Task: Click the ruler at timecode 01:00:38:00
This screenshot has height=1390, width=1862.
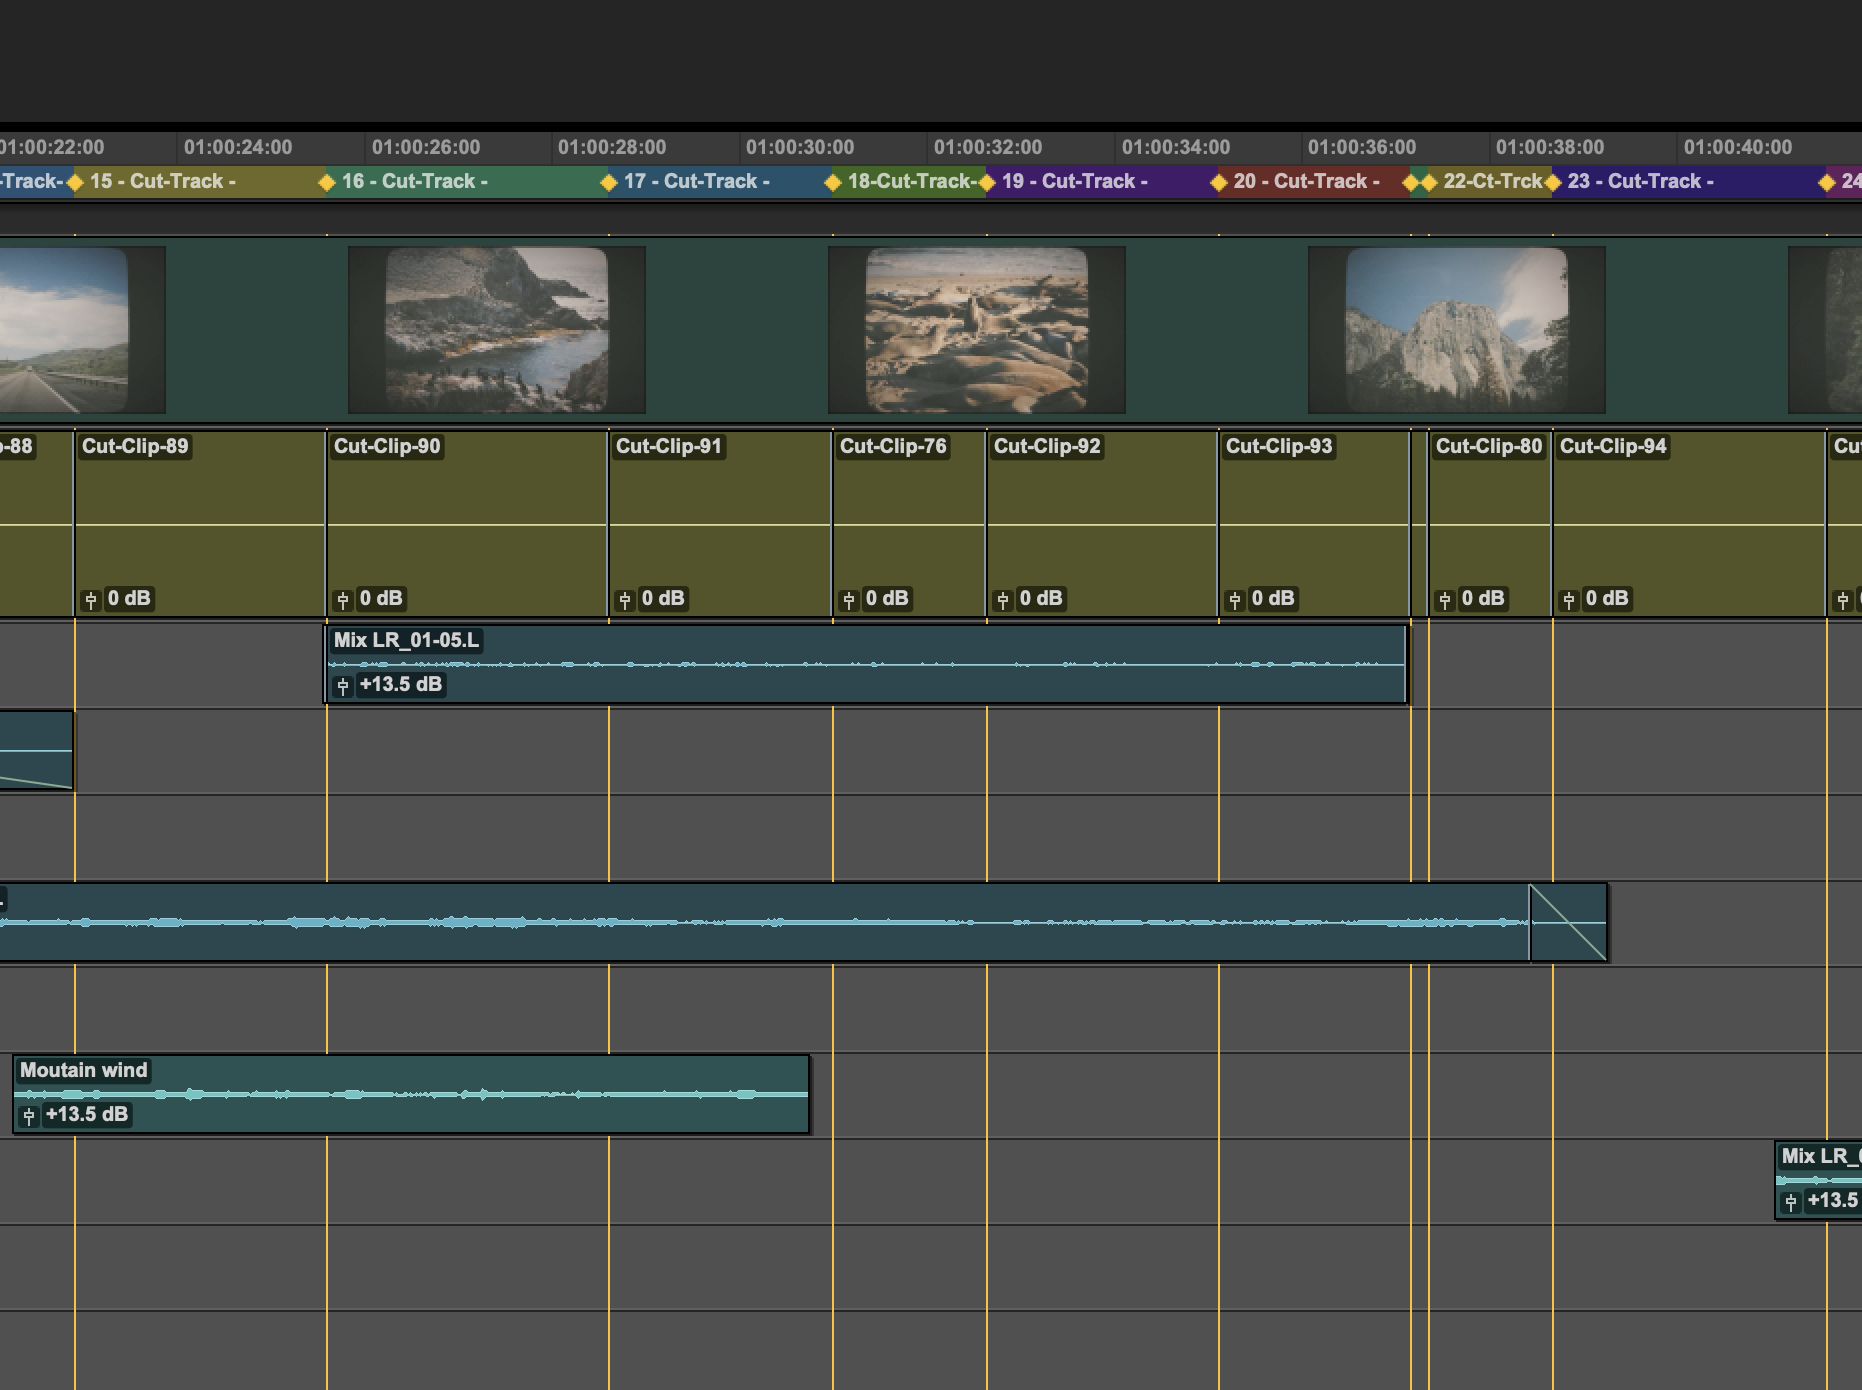Action: tap(1550, 148)
